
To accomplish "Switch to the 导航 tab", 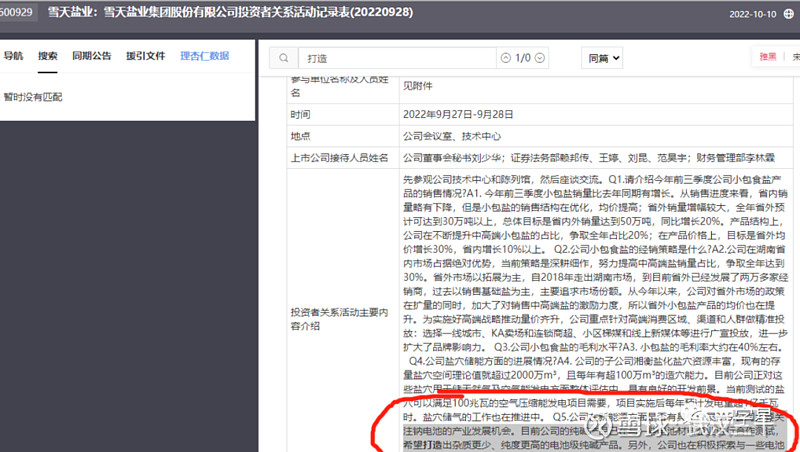I will (x=14, y=56).
